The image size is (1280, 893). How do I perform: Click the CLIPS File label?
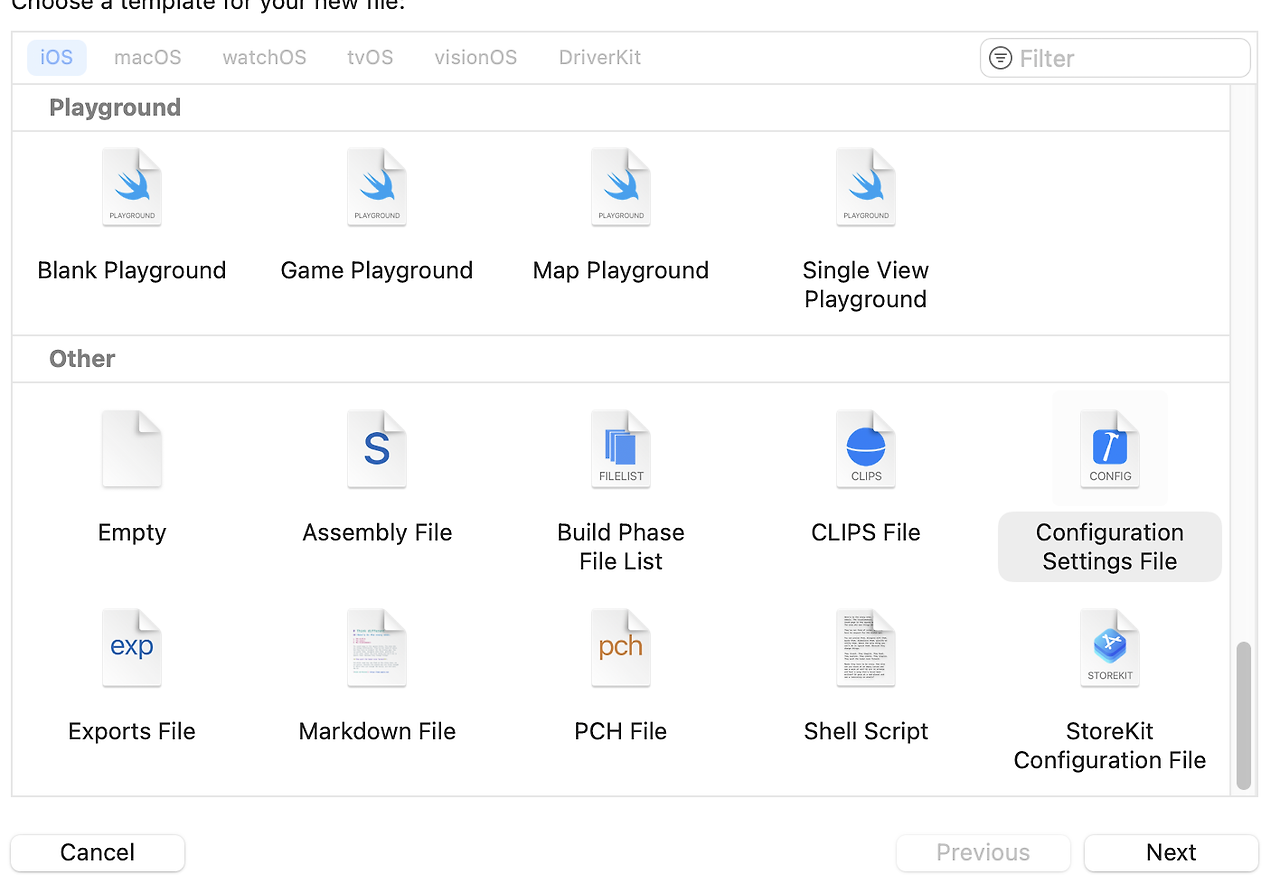click(866, 532)
